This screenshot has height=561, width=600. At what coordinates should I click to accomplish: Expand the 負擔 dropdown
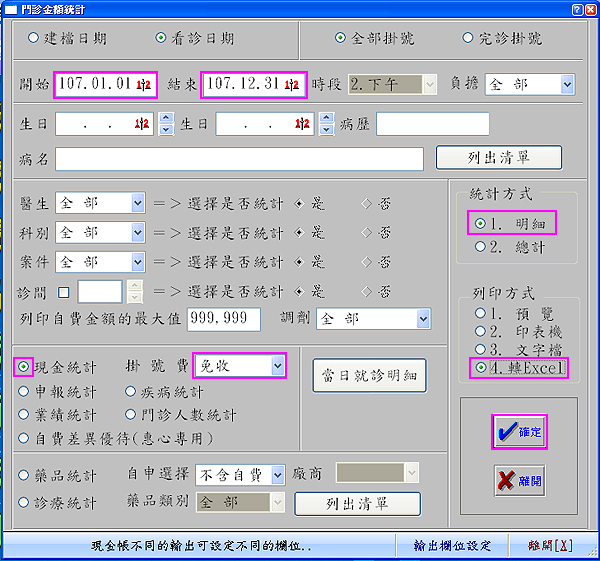pos(567,85)
